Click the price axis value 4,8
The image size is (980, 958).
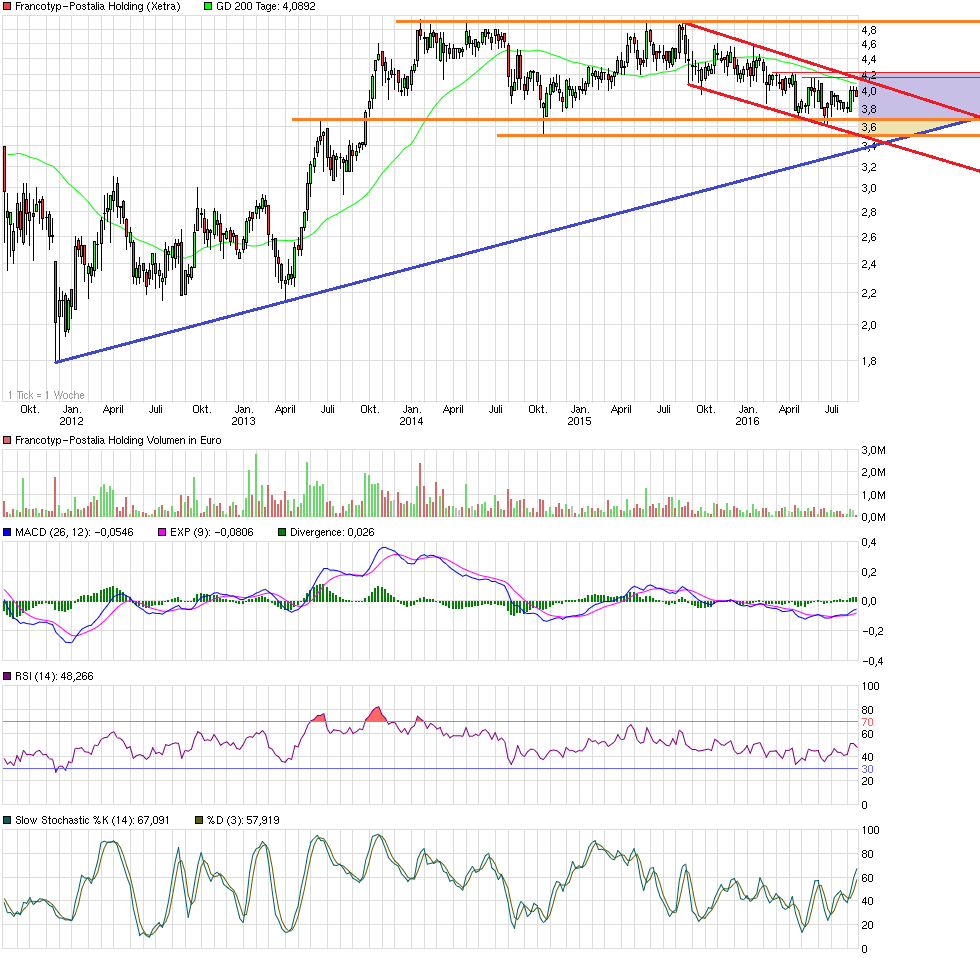(x=869, y=30)
